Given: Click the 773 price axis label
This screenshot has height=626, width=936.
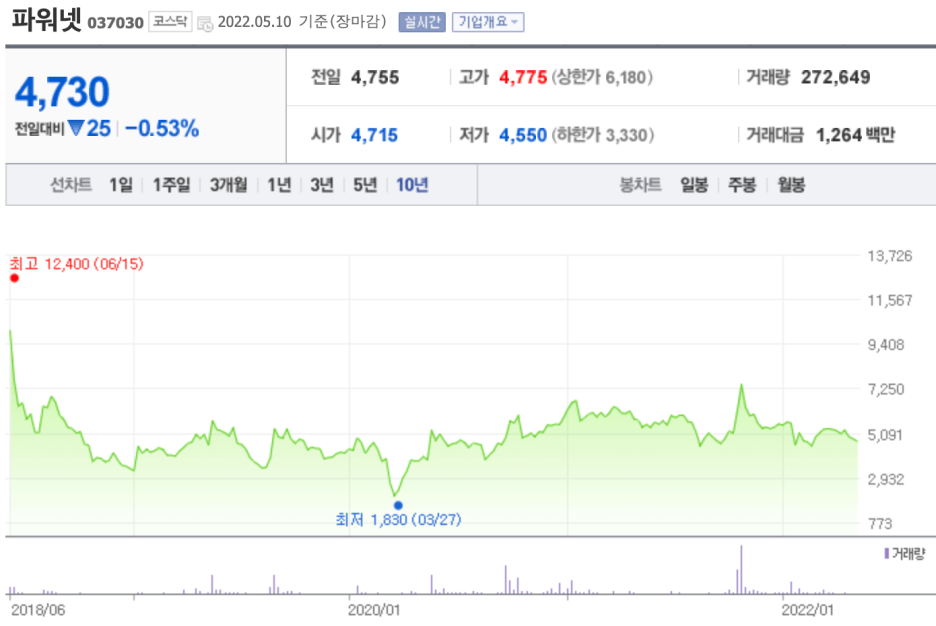Looking at the screenshot, I should tap(880, 524).
